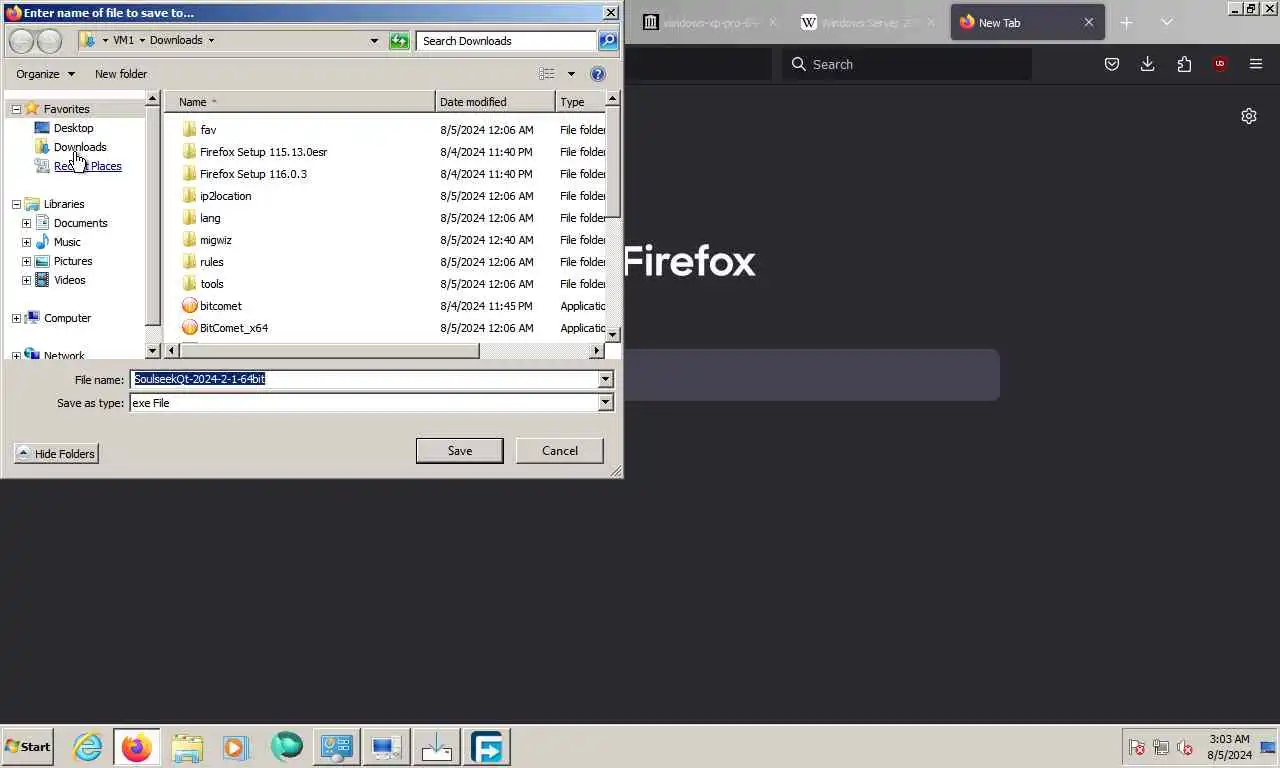Open the control panel taskbar icon
Image resolution: width=1280 pixels, height=768 pixels.
click(x=336, y=747)
